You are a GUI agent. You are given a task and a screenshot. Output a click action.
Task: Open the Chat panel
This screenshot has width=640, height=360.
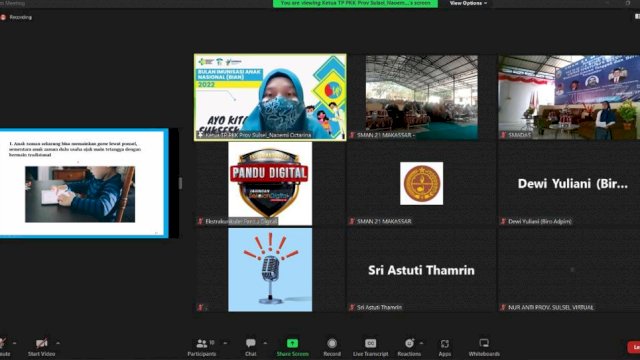point(251,347)
